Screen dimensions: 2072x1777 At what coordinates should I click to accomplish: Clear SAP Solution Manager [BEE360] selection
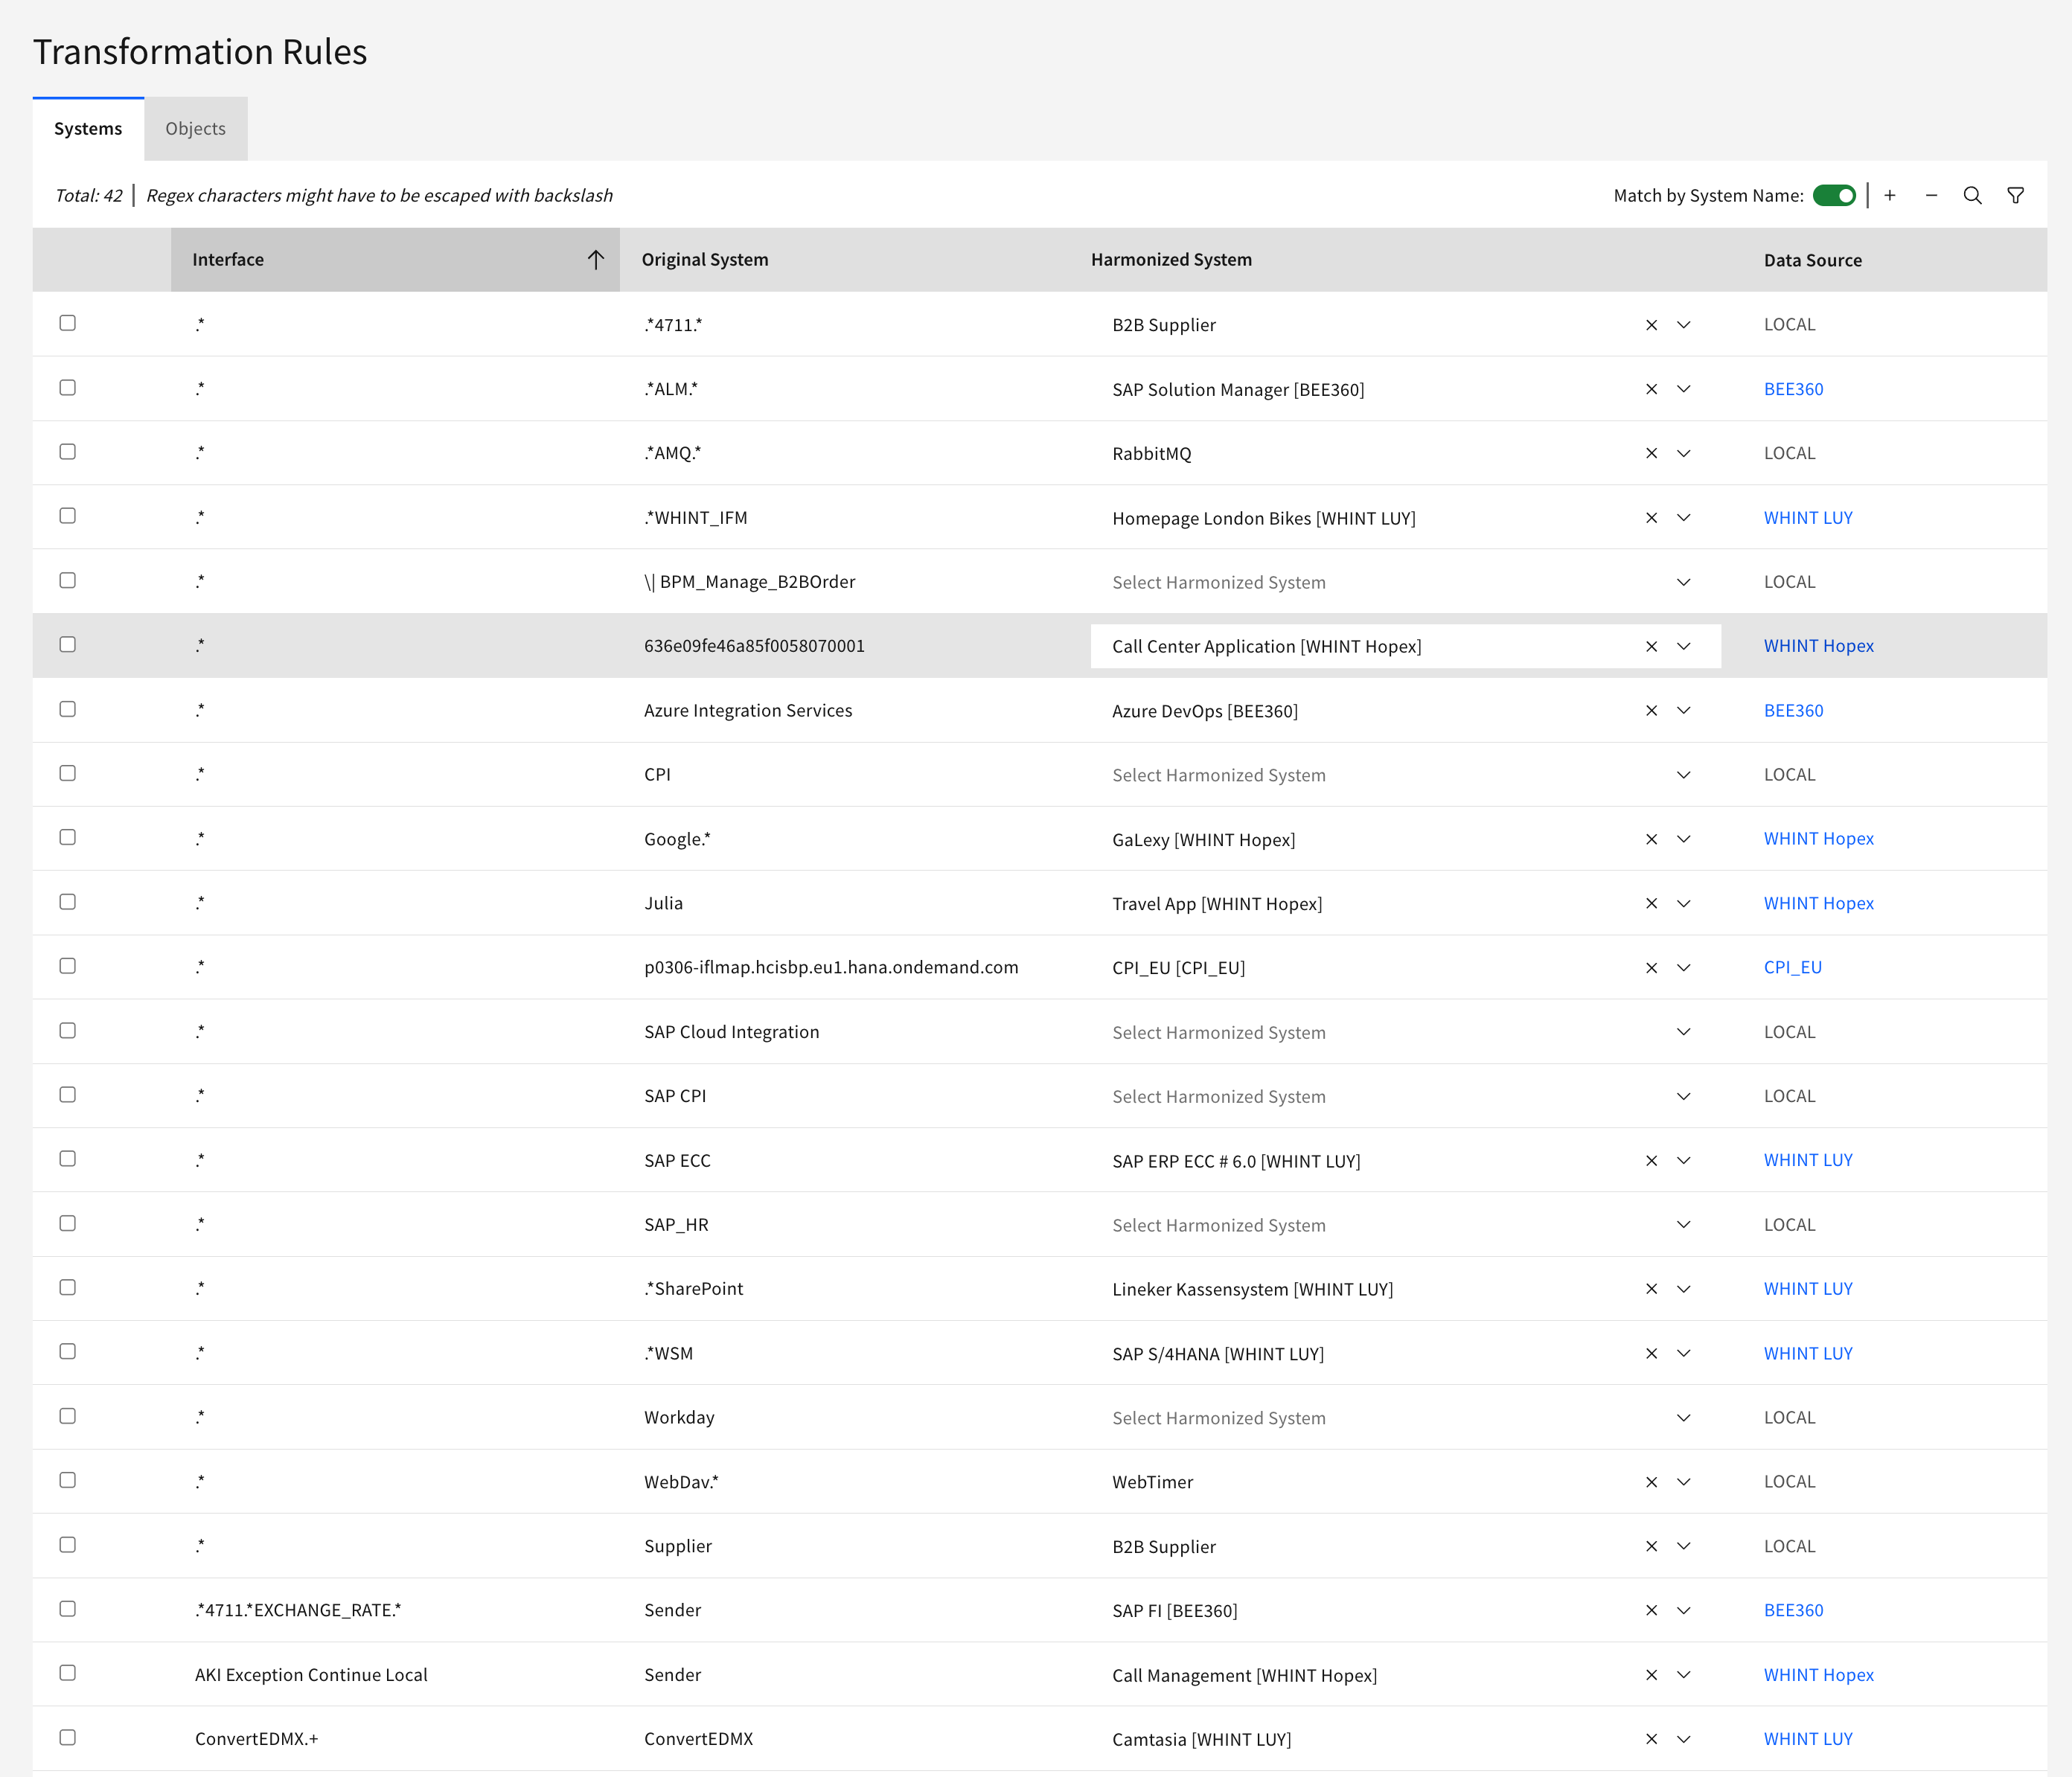click(x=1651, y=389)
